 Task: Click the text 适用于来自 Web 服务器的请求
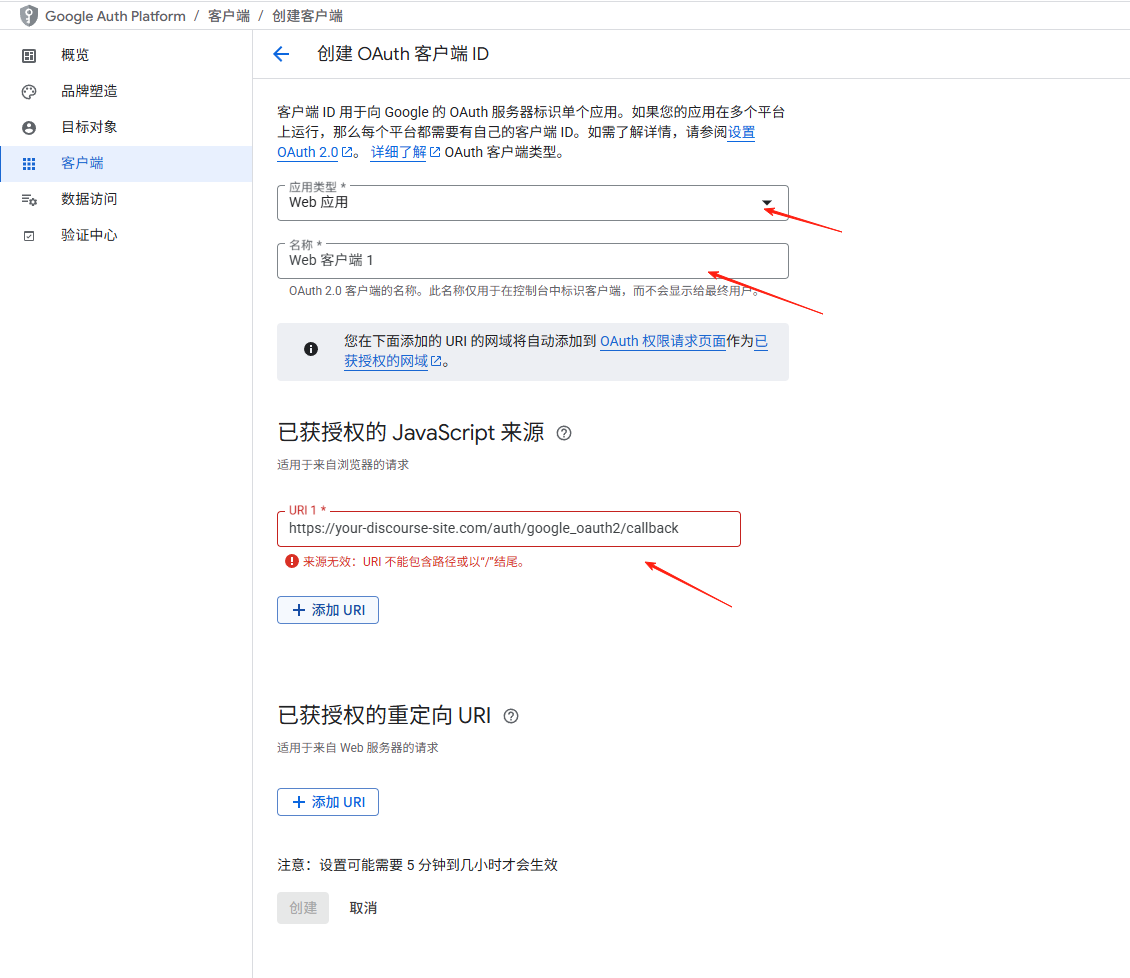(x=357, y=747)
